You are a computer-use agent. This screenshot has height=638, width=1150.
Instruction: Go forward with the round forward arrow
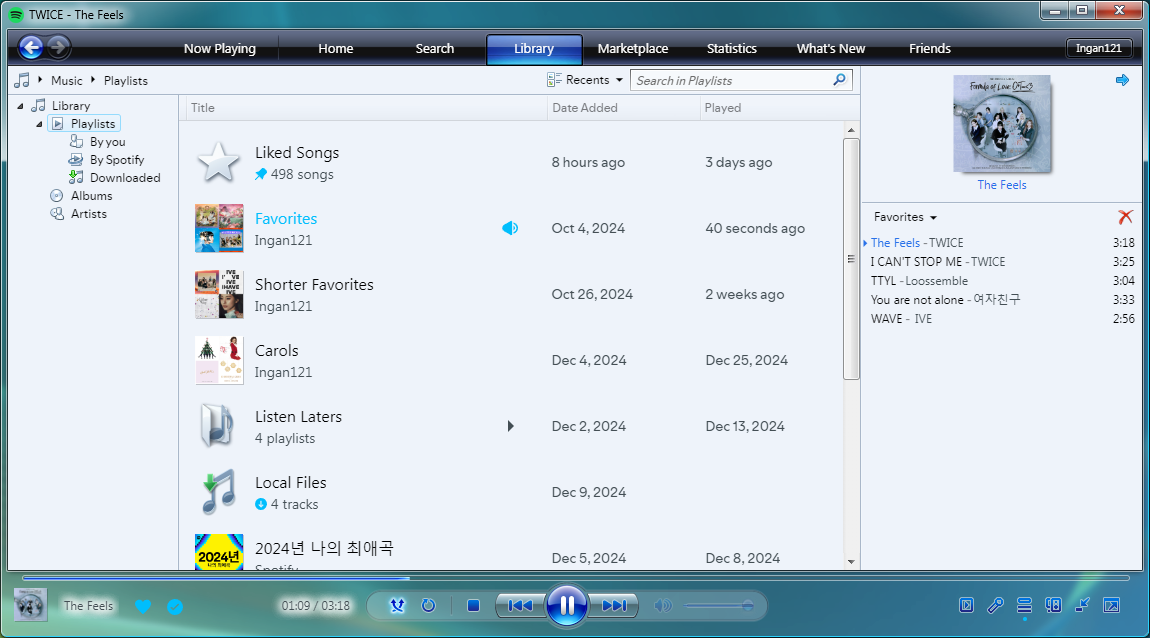[x=58, y=48]
